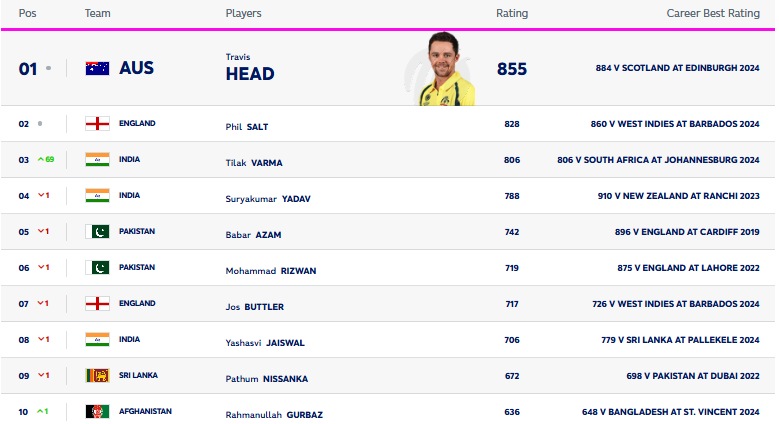Open Suryakumar YADAV player profile
The width and height of the screenshot is (779, 424).
[268, 198]
